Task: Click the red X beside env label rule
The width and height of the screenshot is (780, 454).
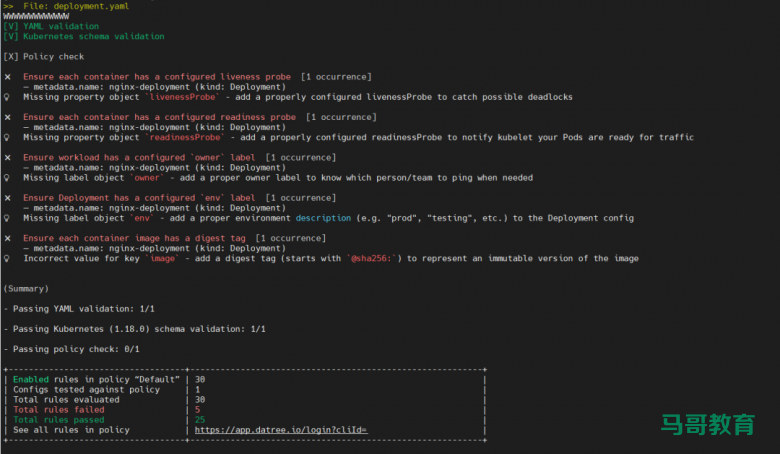Action: [8, 198]
